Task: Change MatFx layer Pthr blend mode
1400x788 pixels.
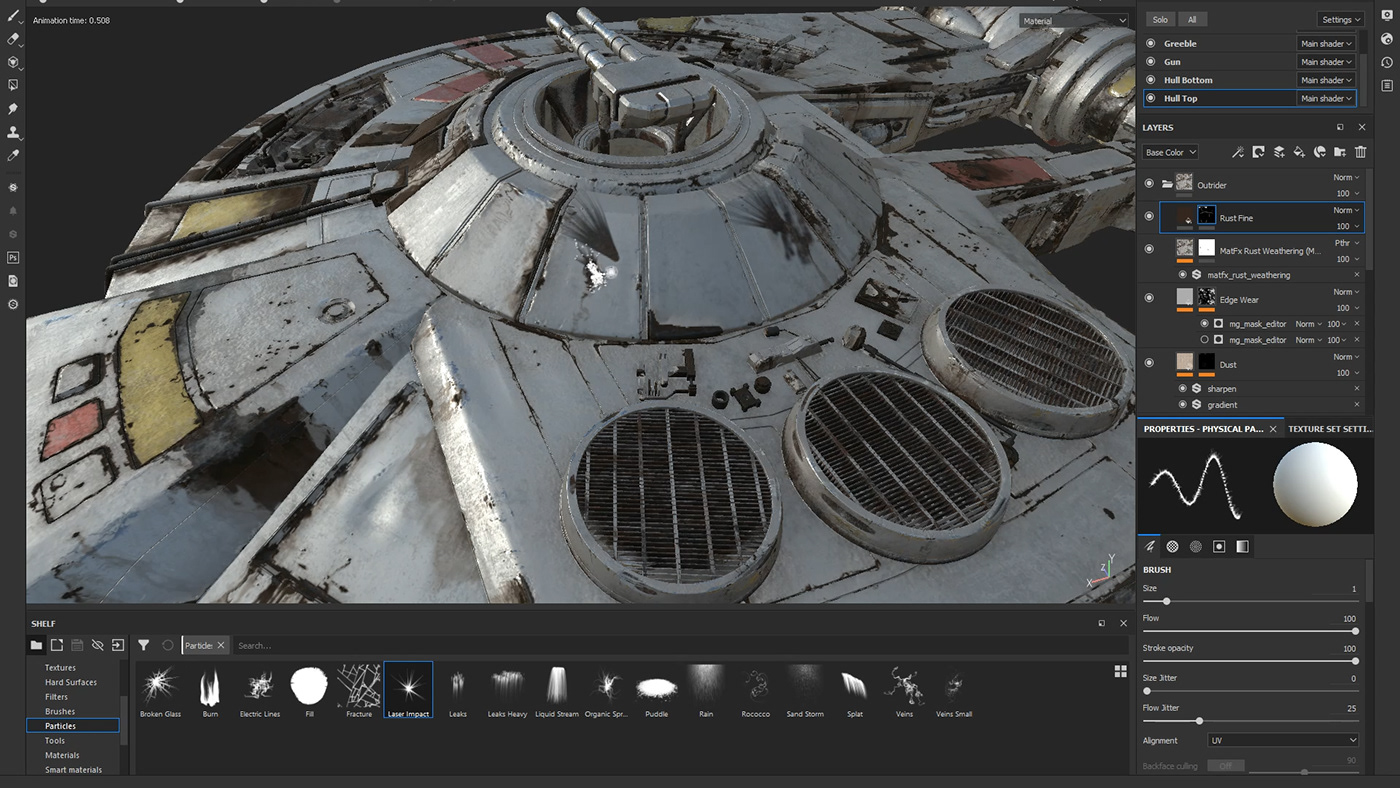Action: pyautogui.click(x=1344, y=243)
